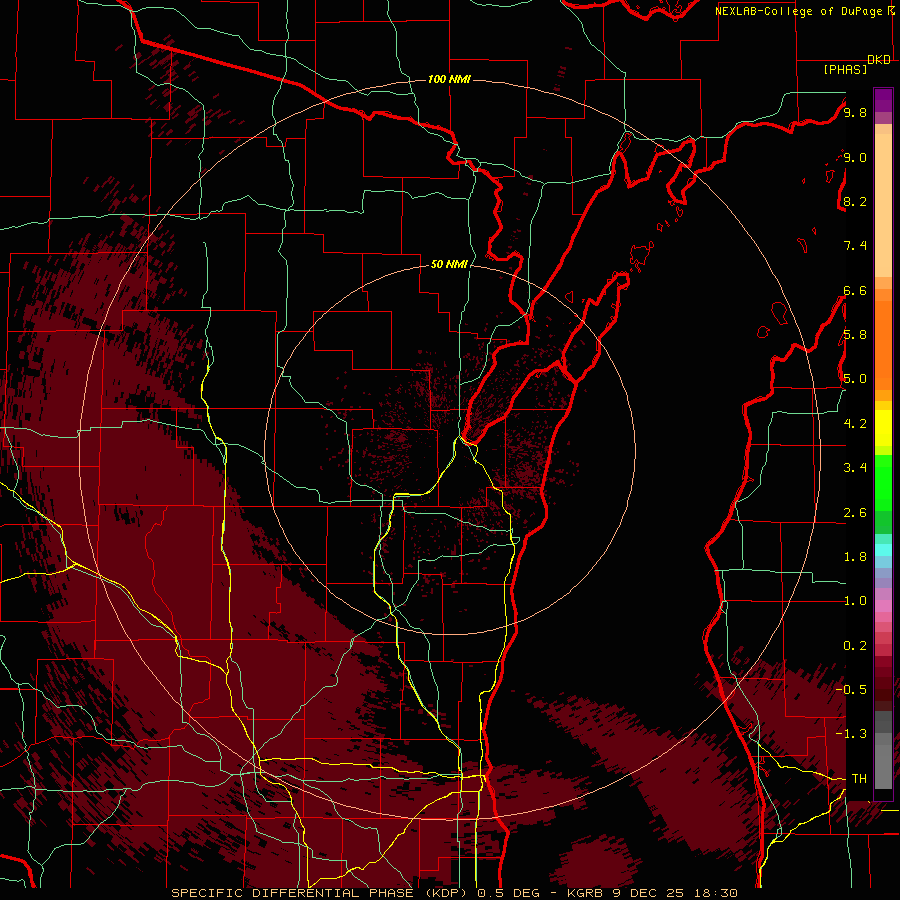Click the "100 NMI" range ring label
The height and width of the screenshot is (900, 900).
[x=449, y=79]
